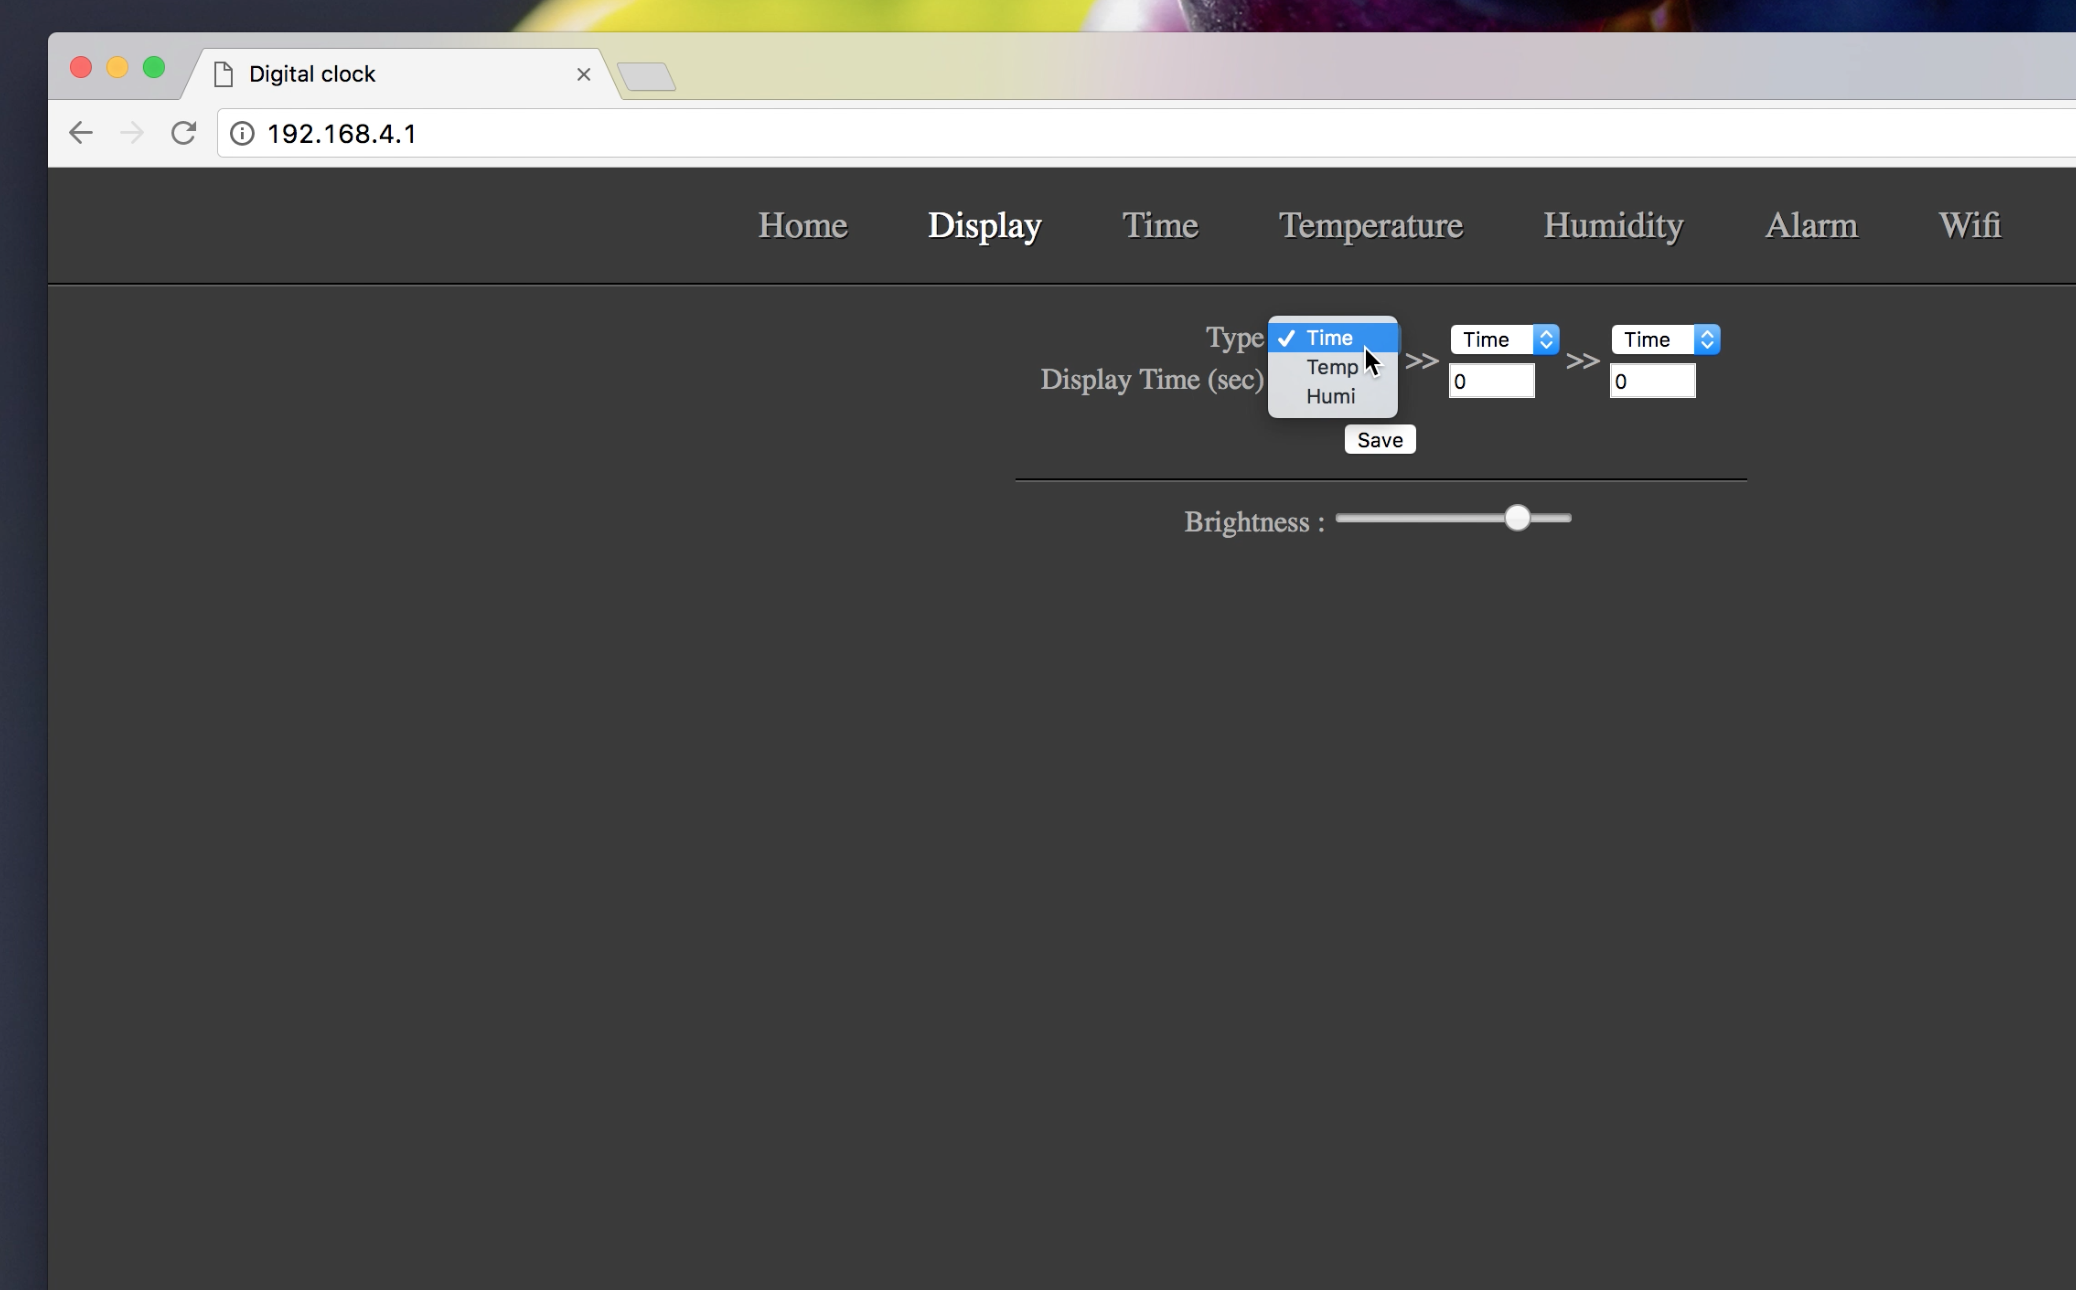The width and height of the screenshot is (2076, 1290).
Task: Open the third Type dropdown
Action: pos(1665,340)
